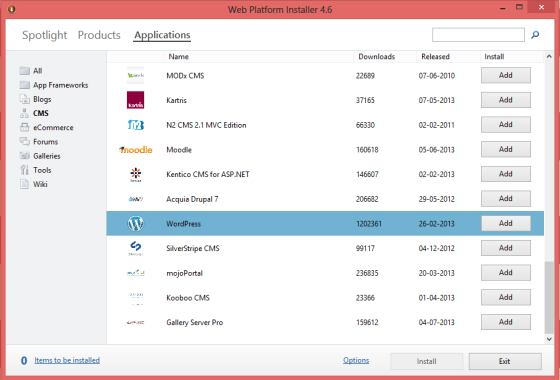The height and width of the screenshot is (380, 560).
Task: Select the Applications tab
Action: point(162,35)
